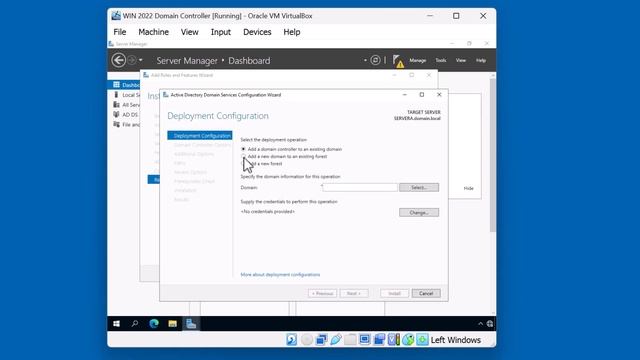Click VirtualBox shared folders status icon

pos(350,340)
